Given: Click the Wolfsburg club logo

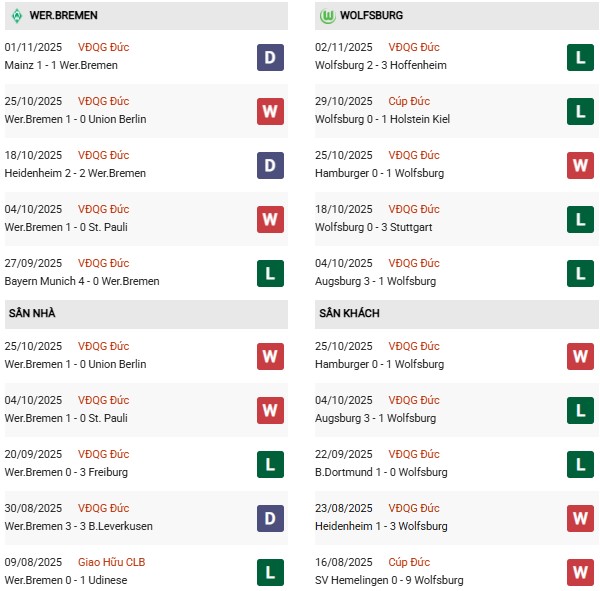Looking at the screenshot, I should [326, 16].
